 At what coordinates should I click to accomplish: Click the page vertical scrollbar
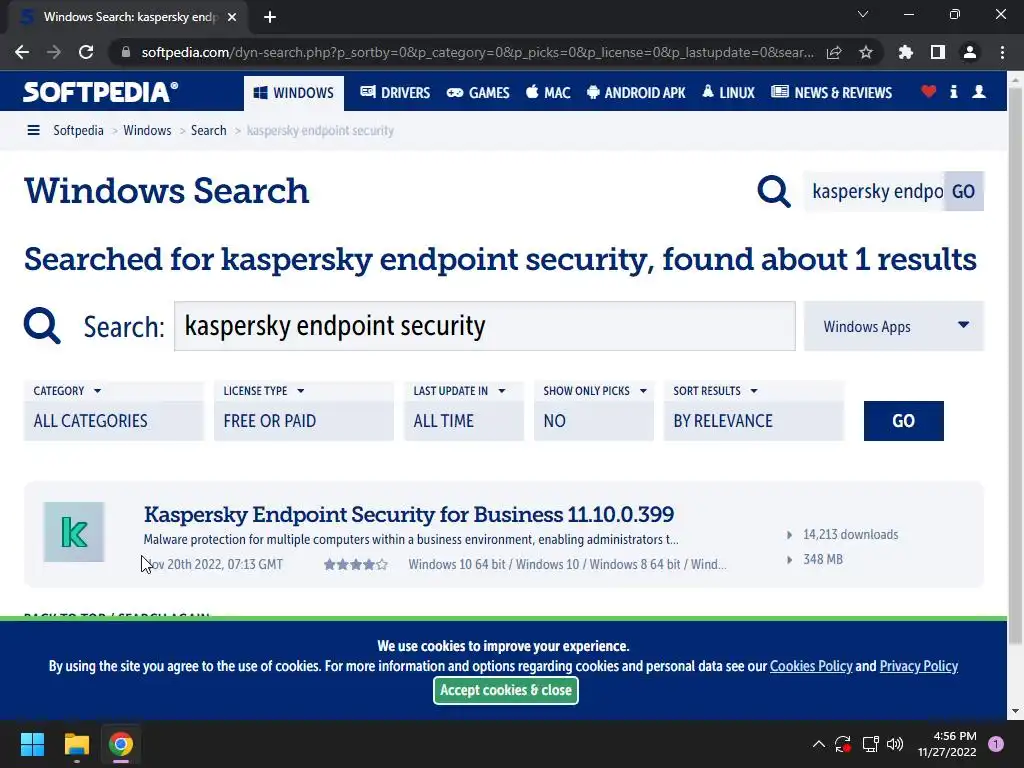(x=1015, y=366)
